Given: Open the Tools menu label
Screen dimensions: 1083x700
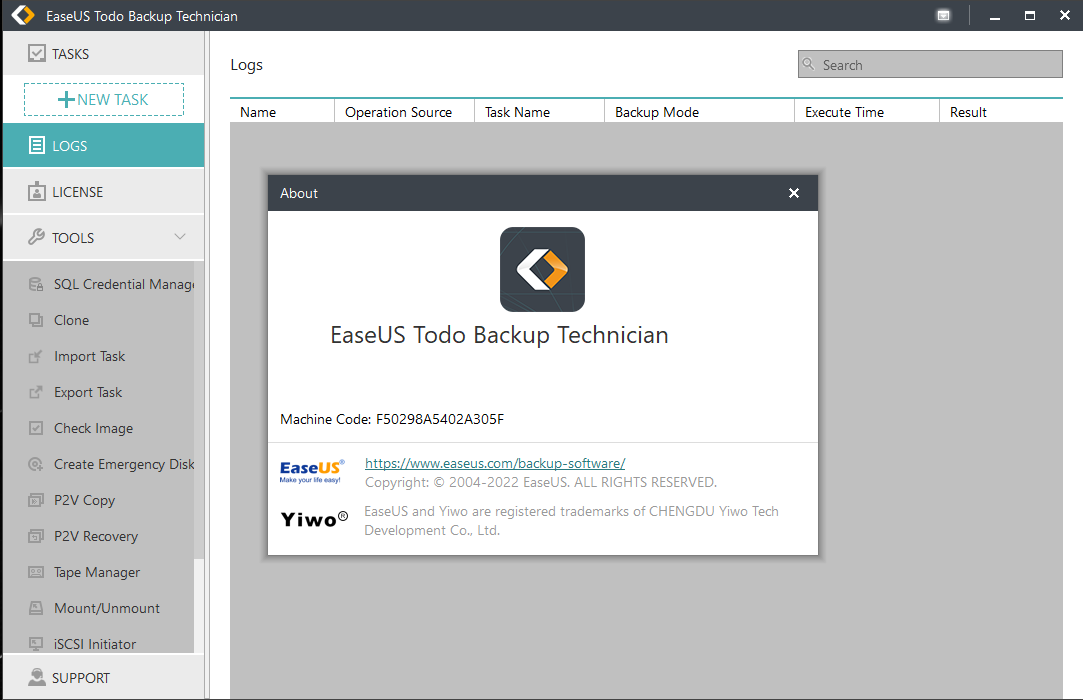Looking at the screenshot, I should (73, 238).
